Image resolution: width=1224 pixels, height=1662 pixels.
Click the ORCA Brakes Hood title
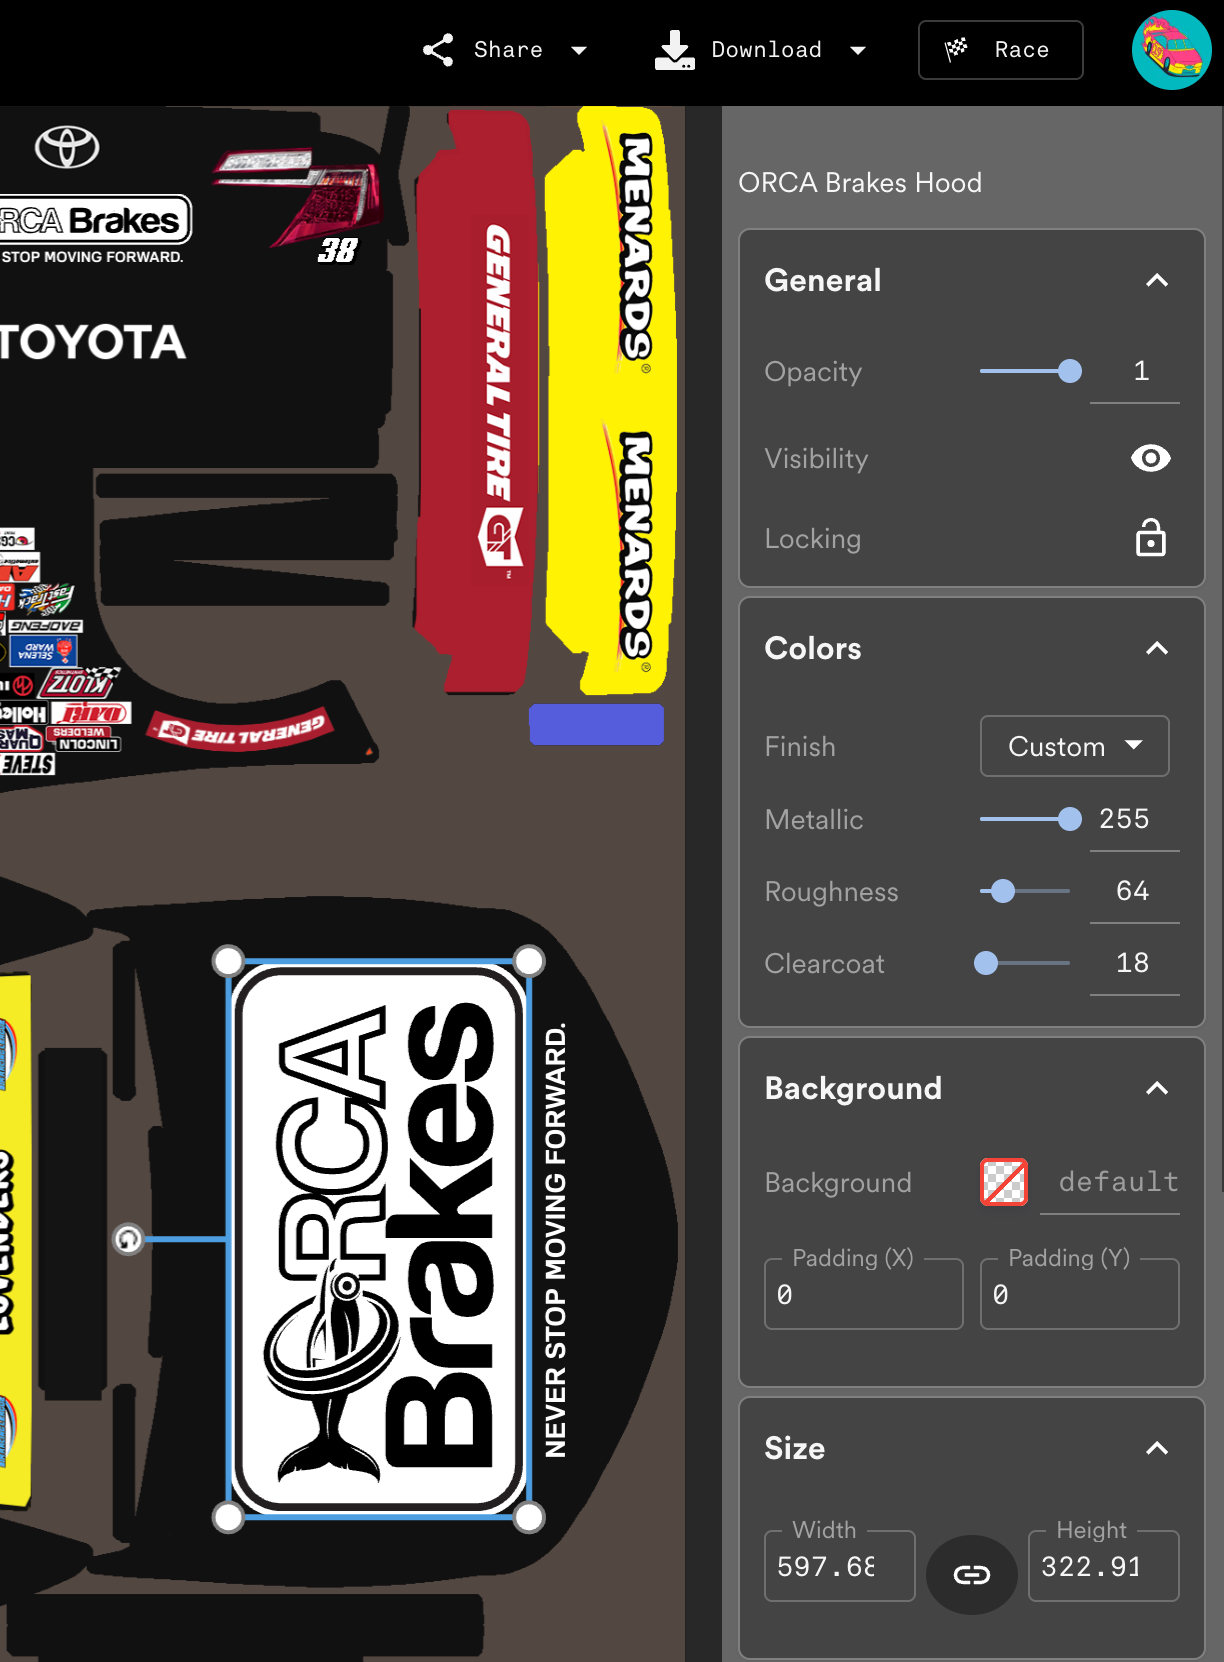[x=860, y=183]
